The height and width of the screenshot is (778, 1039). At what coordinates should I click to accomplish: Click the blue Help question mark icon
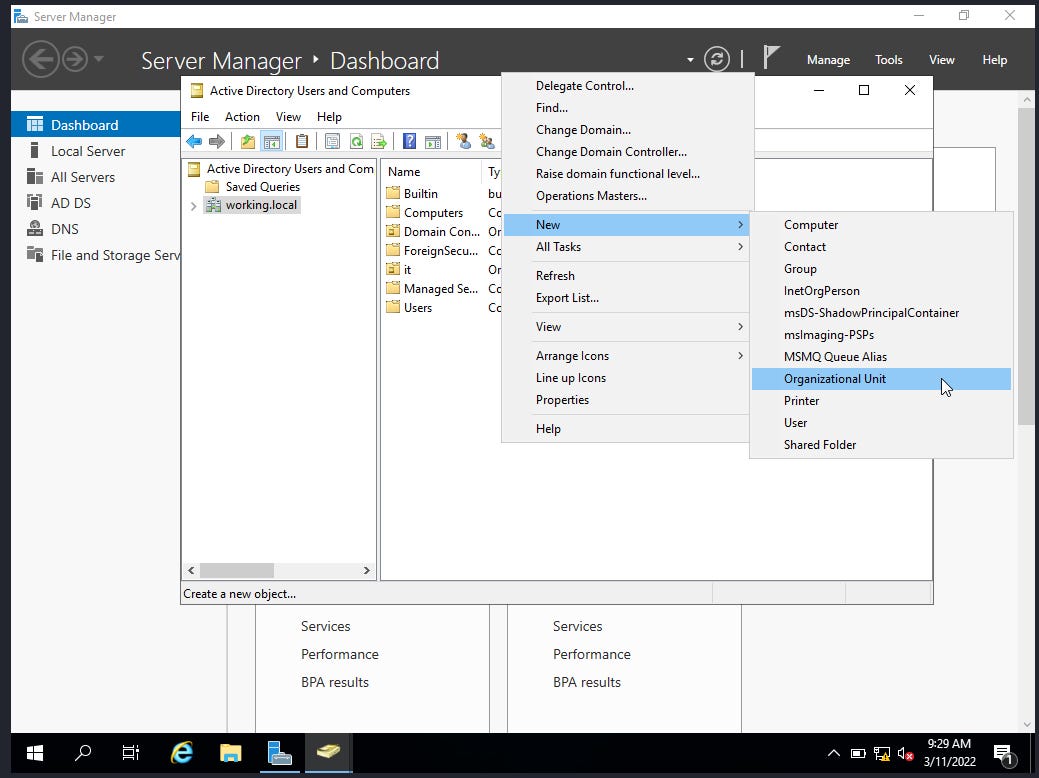coord(410,141)
